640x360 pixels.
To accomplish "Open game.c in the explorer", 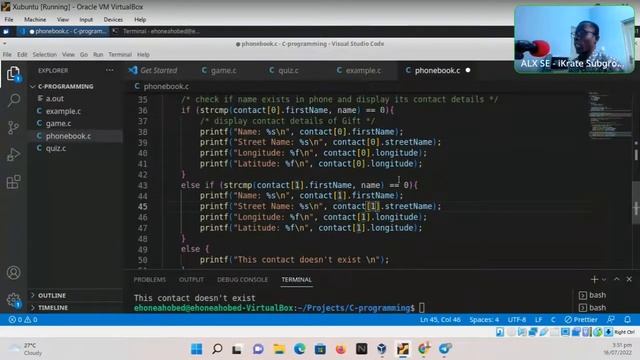I will point(58,123).
